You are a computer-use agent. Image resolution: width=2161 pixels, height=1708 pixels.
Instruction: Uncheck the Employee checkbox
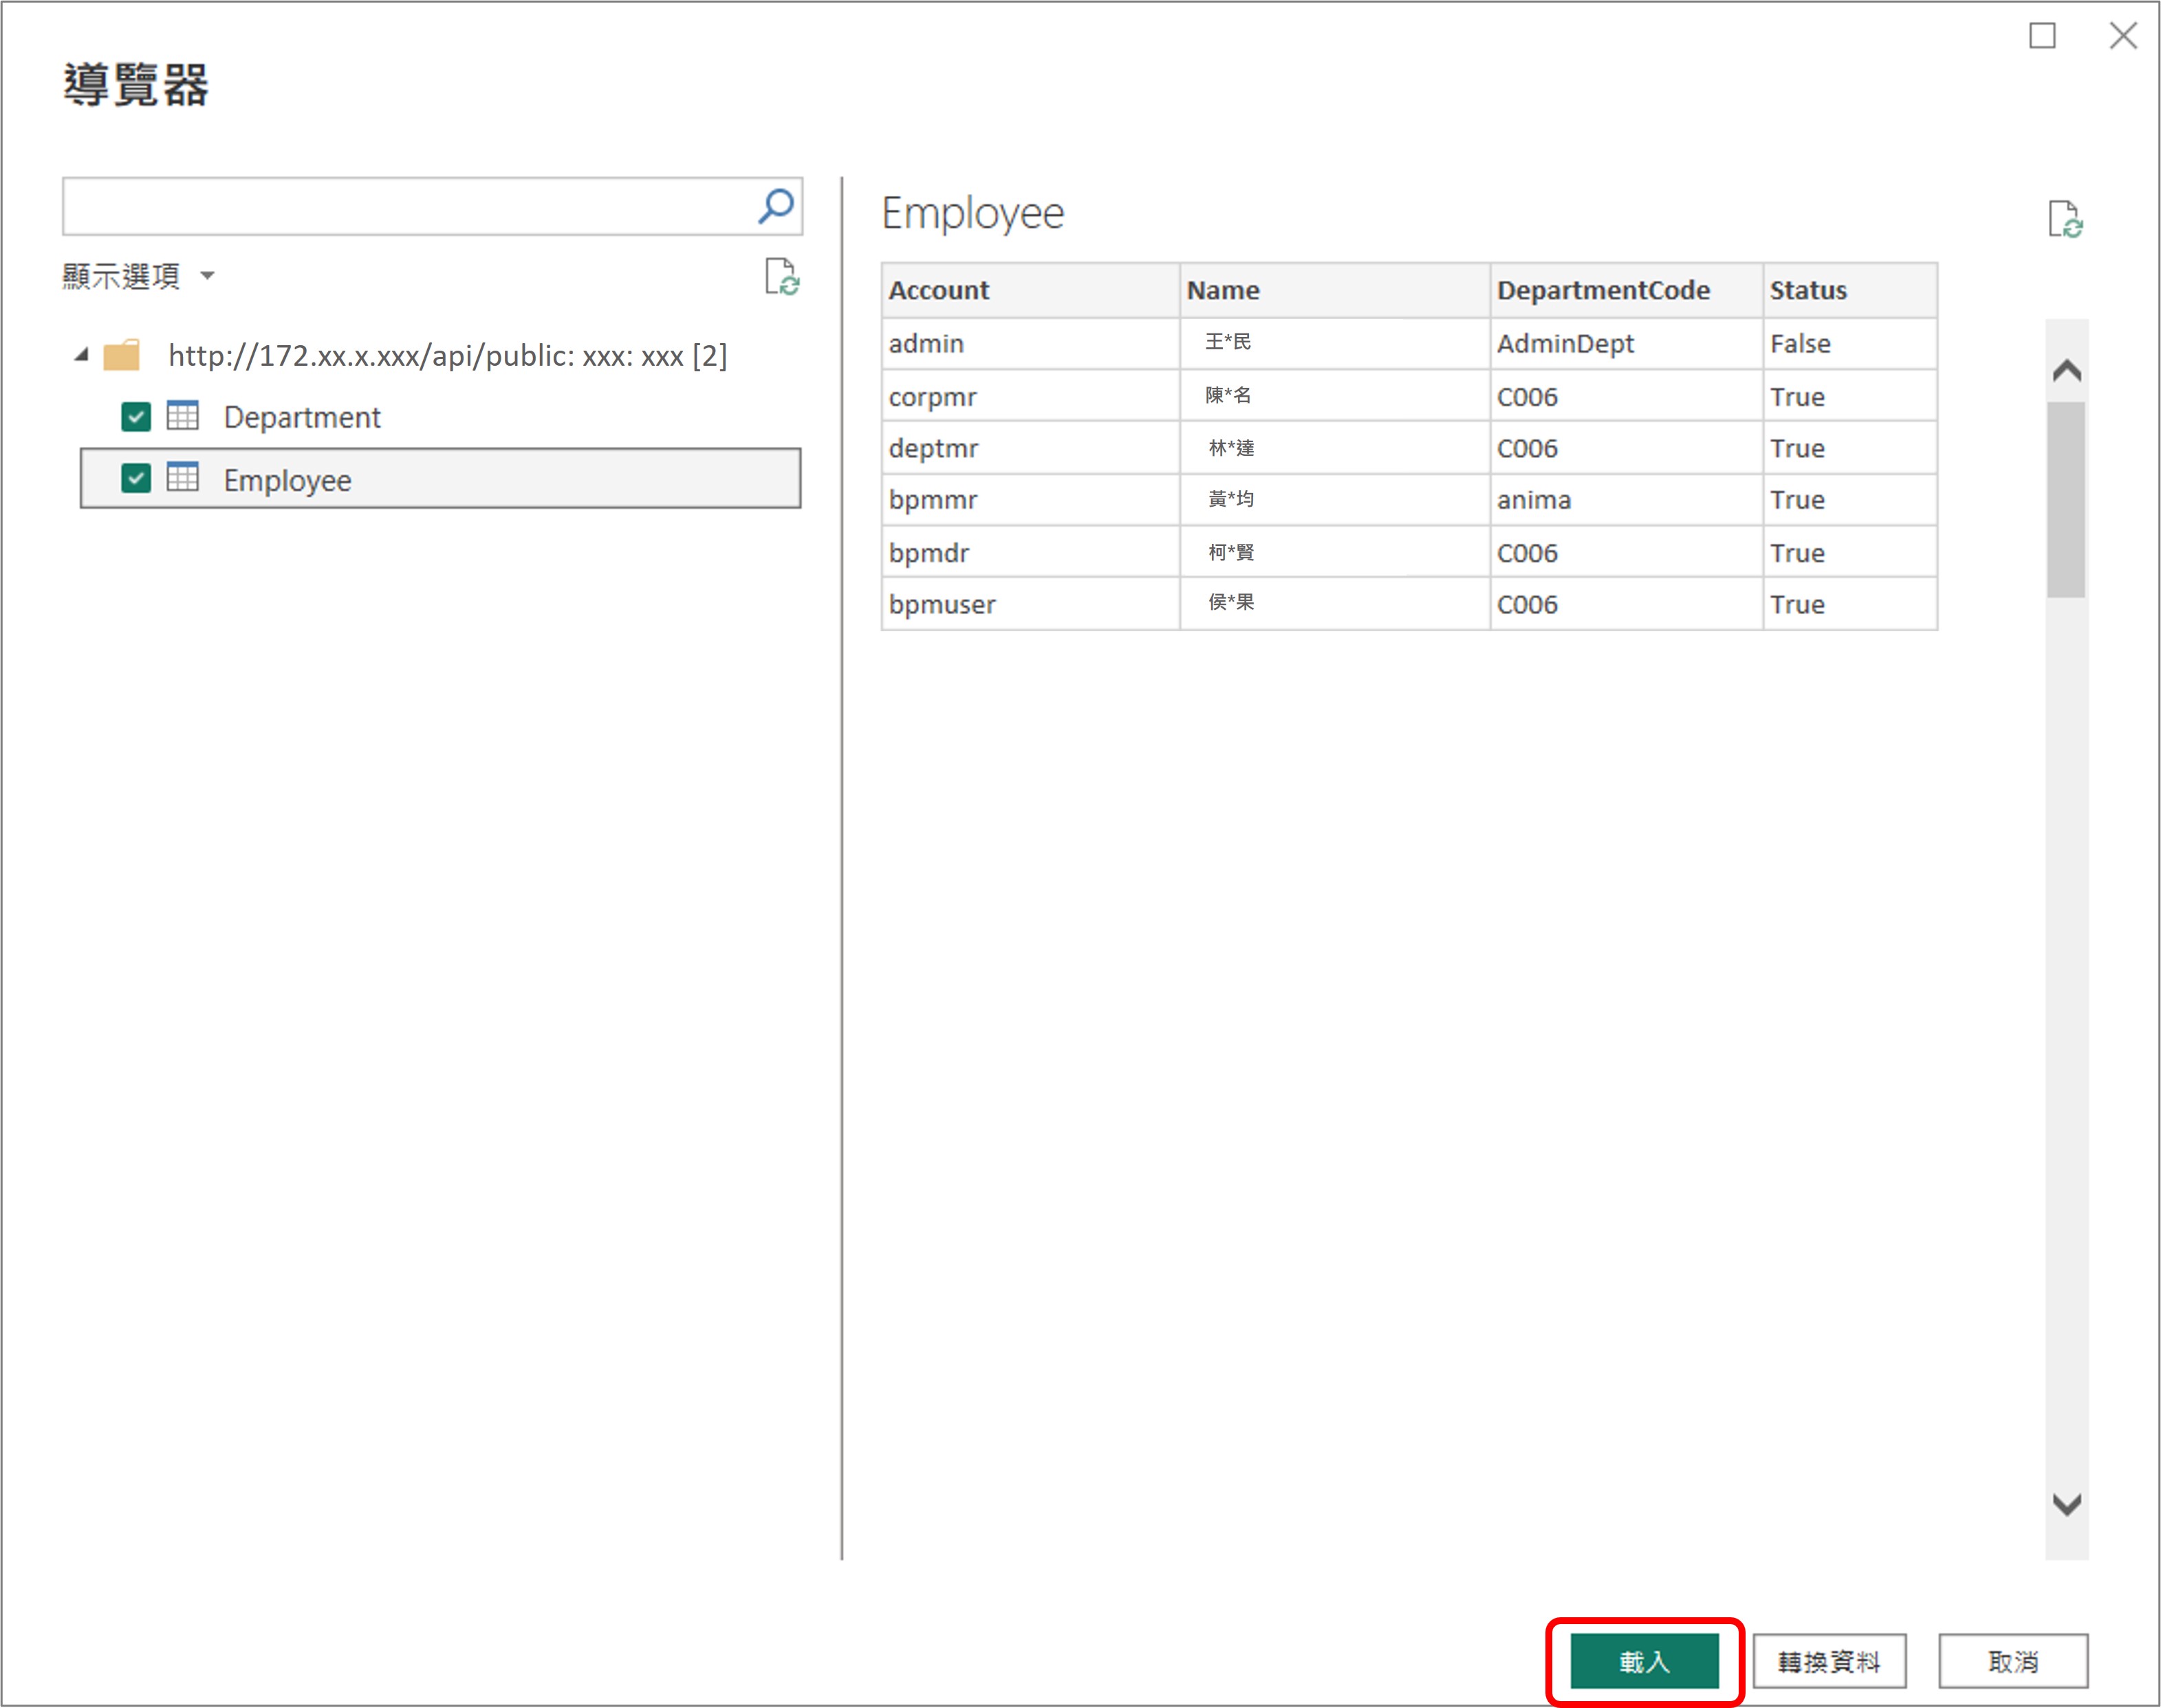(x=136, y=478)
